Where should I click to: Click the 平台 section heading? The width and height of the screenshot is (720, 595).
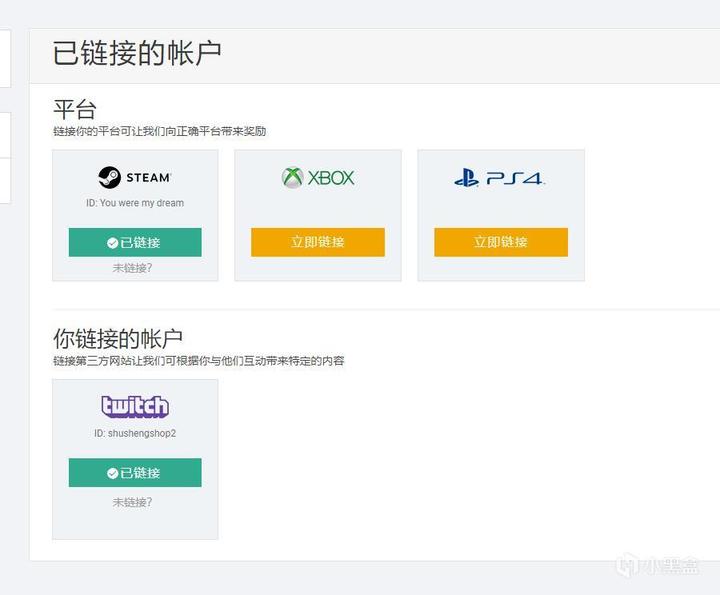pyautogui.click(x=74, y=110)
